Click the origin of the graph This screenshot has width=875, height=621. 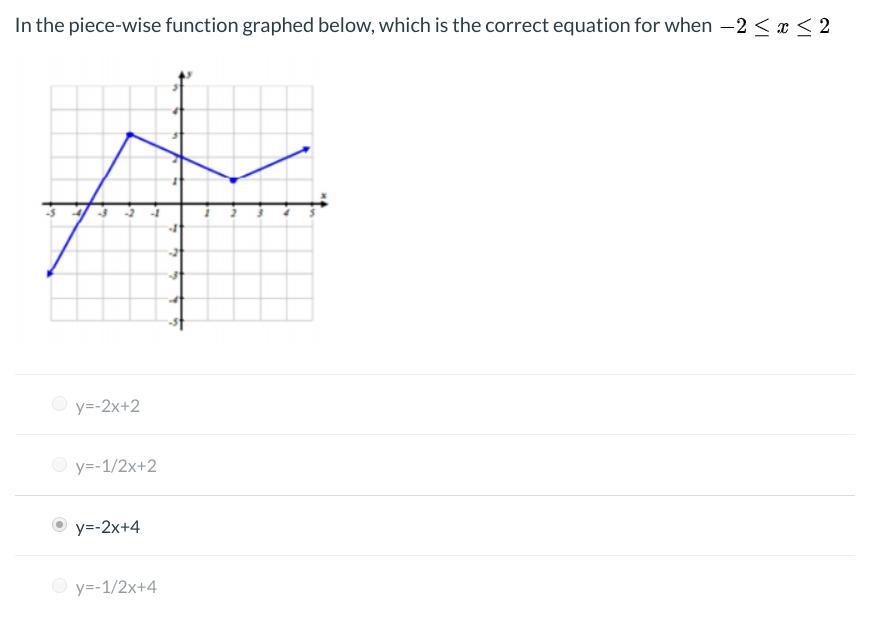(181, 204)
